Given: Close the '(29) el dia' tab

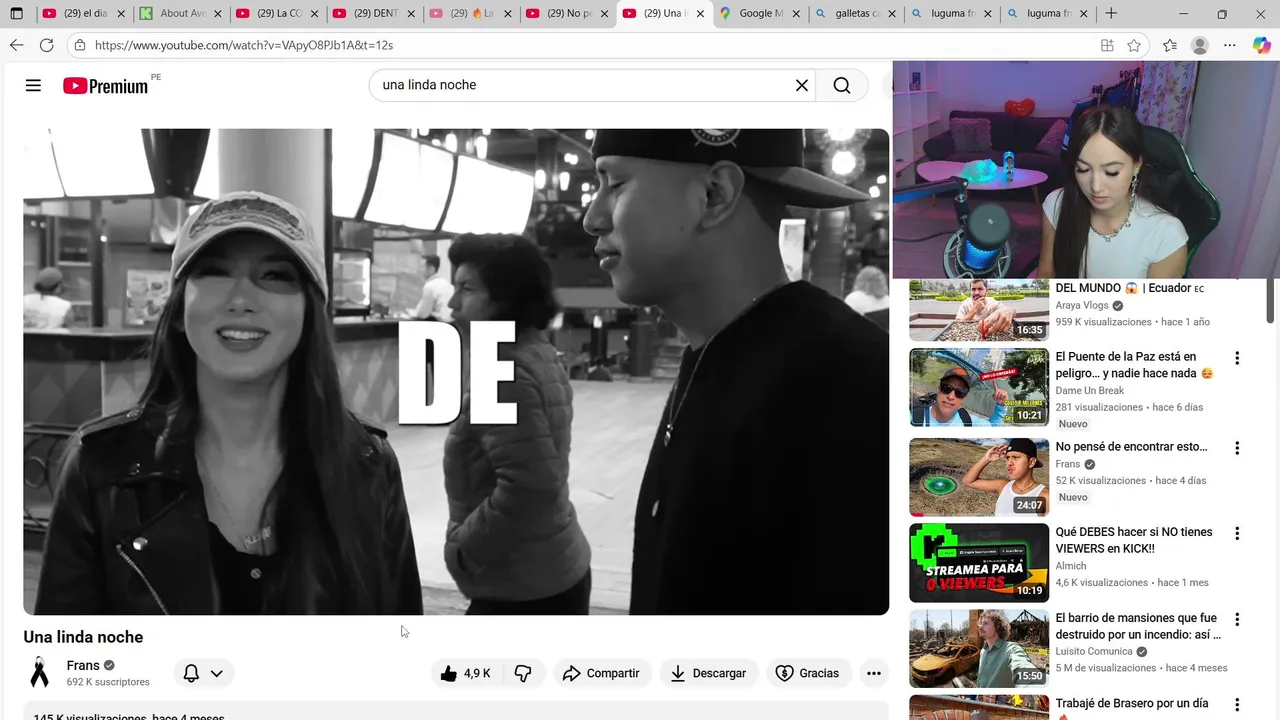Looking at the screenshot, I should point(121,14).
